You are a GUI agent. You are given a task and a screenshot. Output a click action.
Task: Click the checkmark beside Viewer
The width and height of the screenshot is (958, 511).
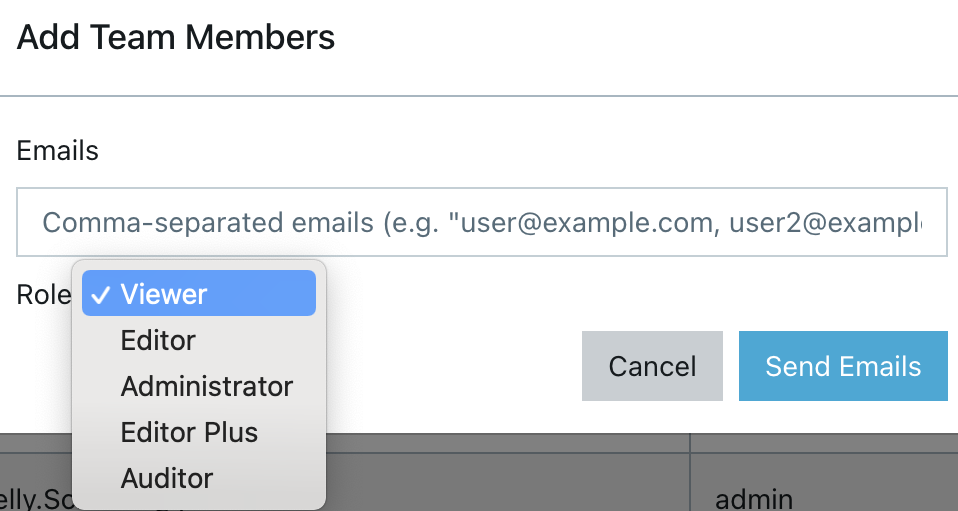(100, 294)
